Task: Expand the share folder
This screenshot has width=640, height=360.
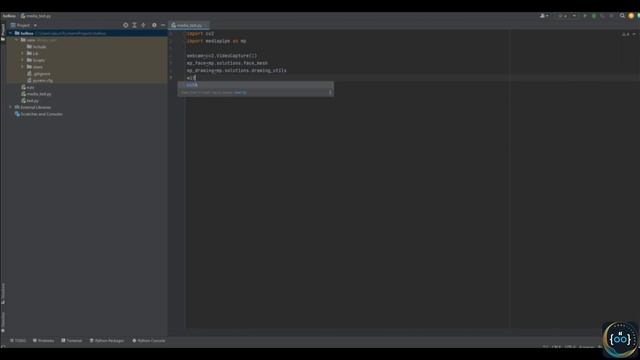Action: pos(22,67)
